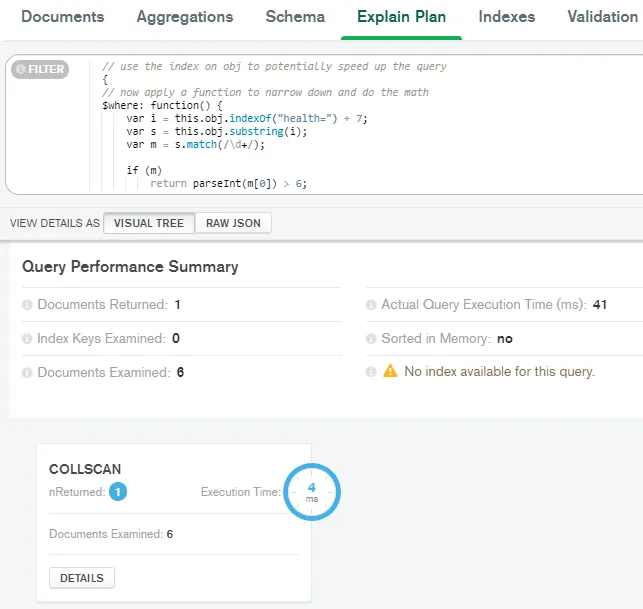
Task: Click info icon beside Documents Examined summary
Action: pos(28,373)
